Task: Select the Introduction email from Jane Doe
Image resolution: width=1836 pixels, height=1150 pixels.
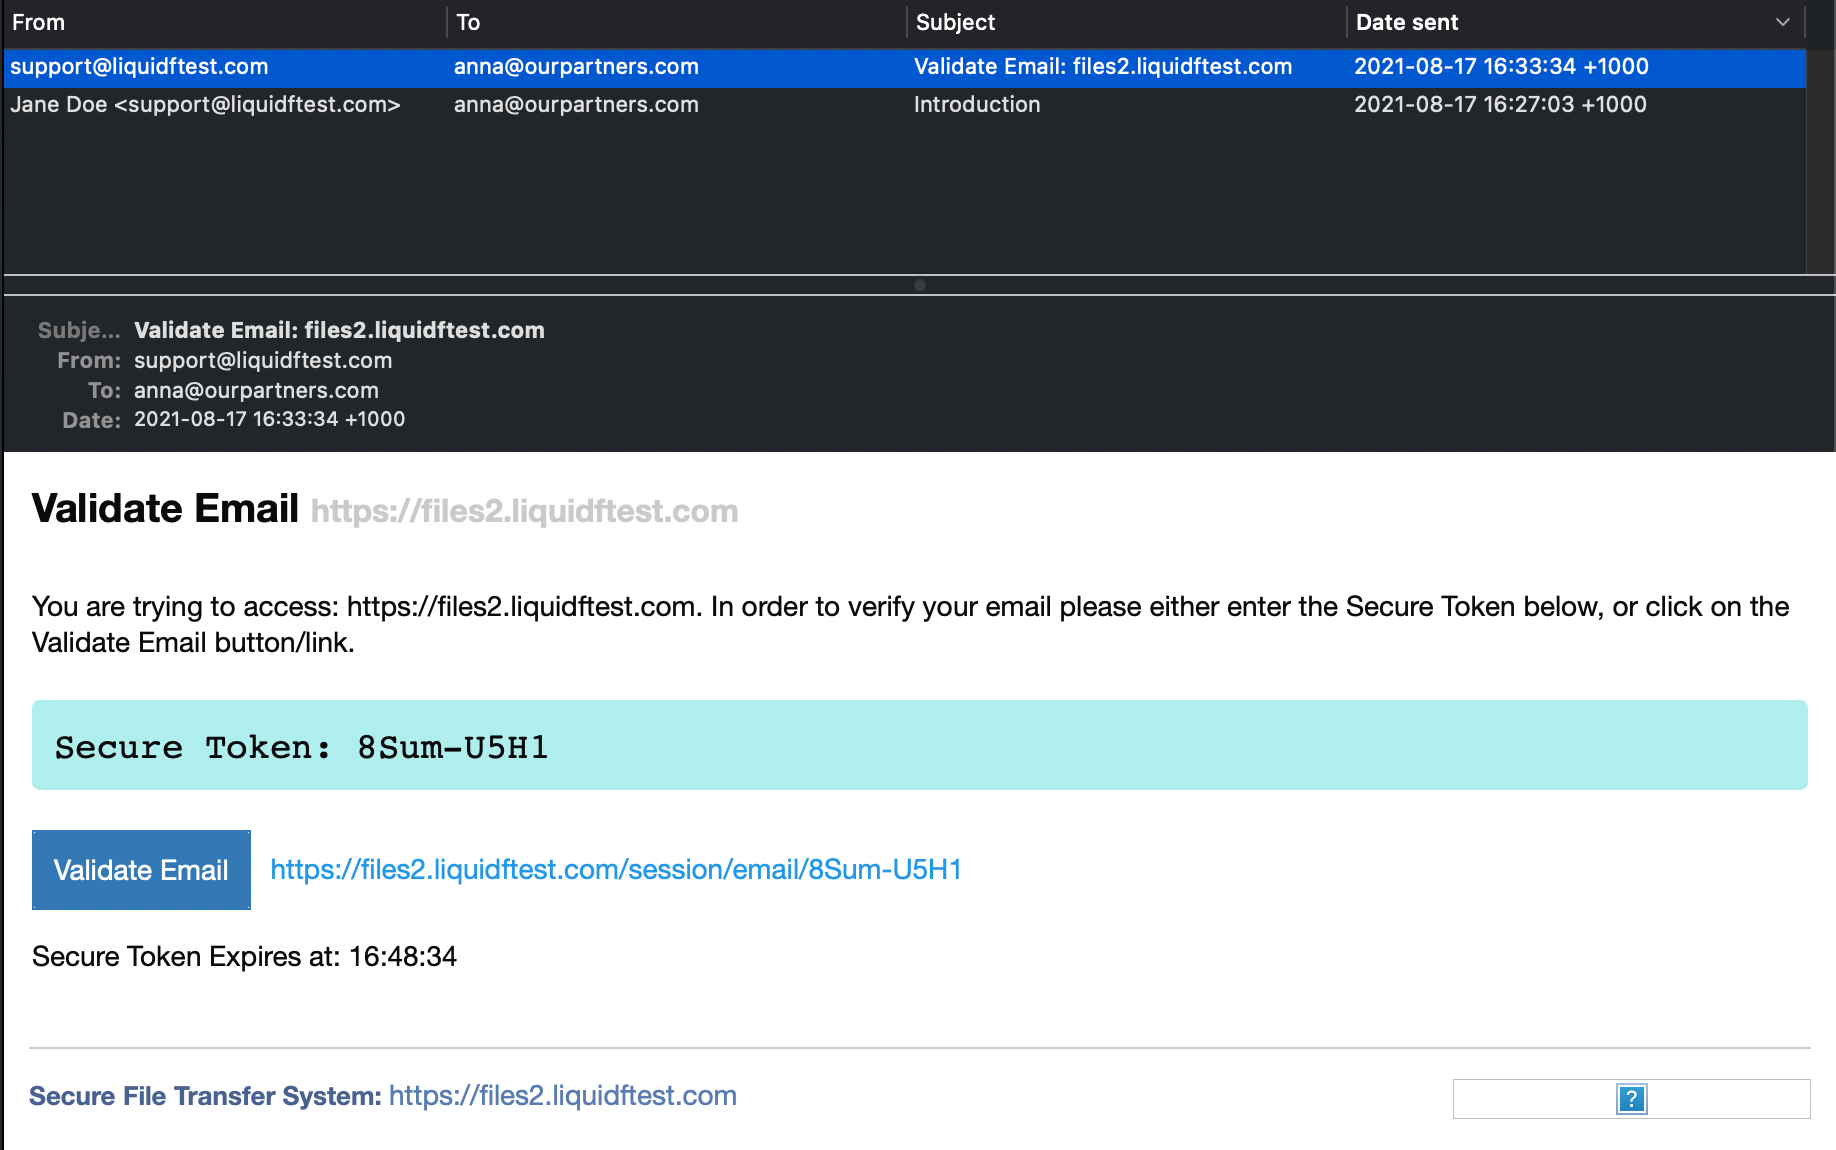Action: [x=700, y=104]
